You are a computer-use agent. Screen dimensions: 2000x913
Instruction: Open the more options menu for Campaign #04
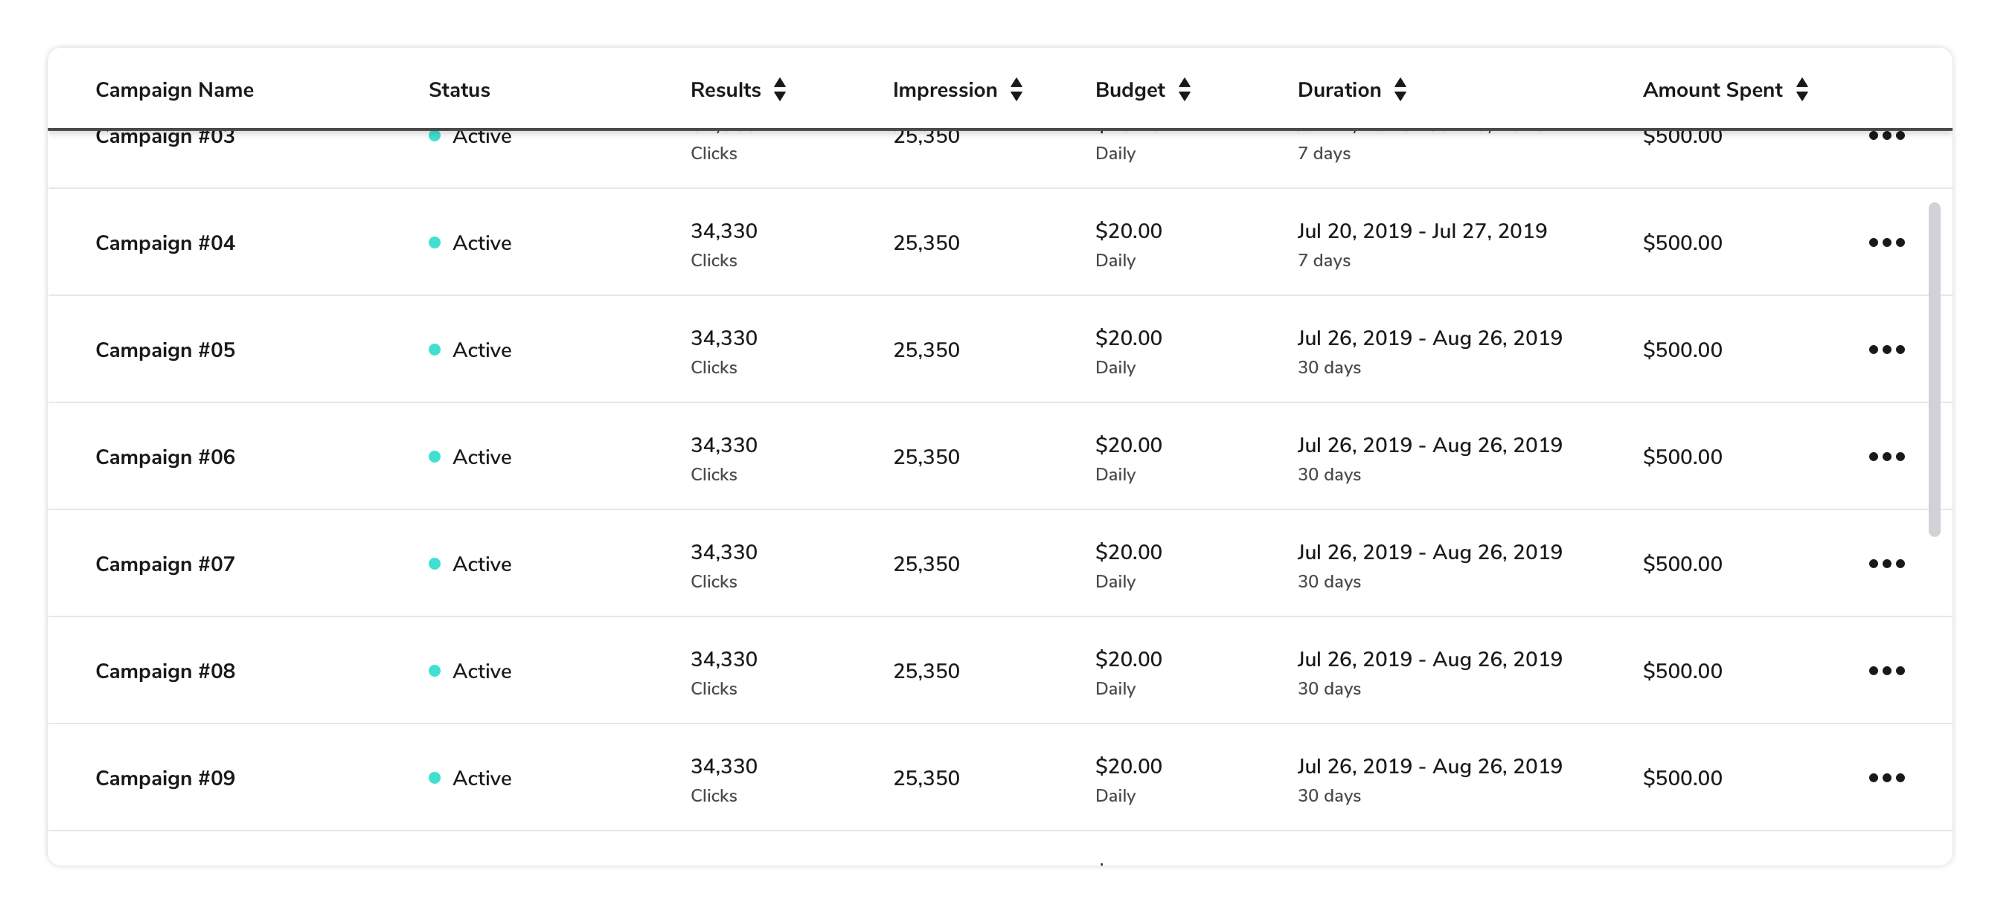pyautogui.click(x=1886, y=243)
